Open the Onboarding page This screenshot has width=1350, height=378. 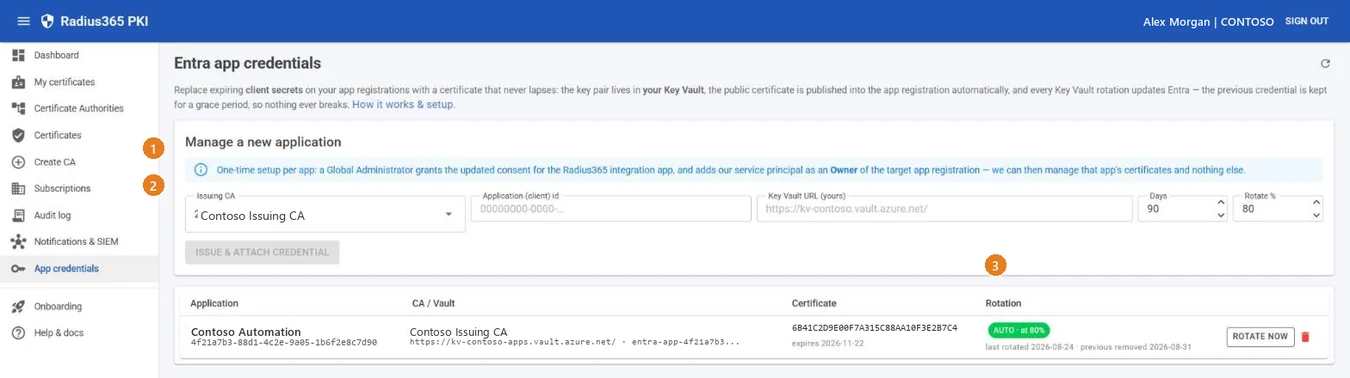[79, 306]
